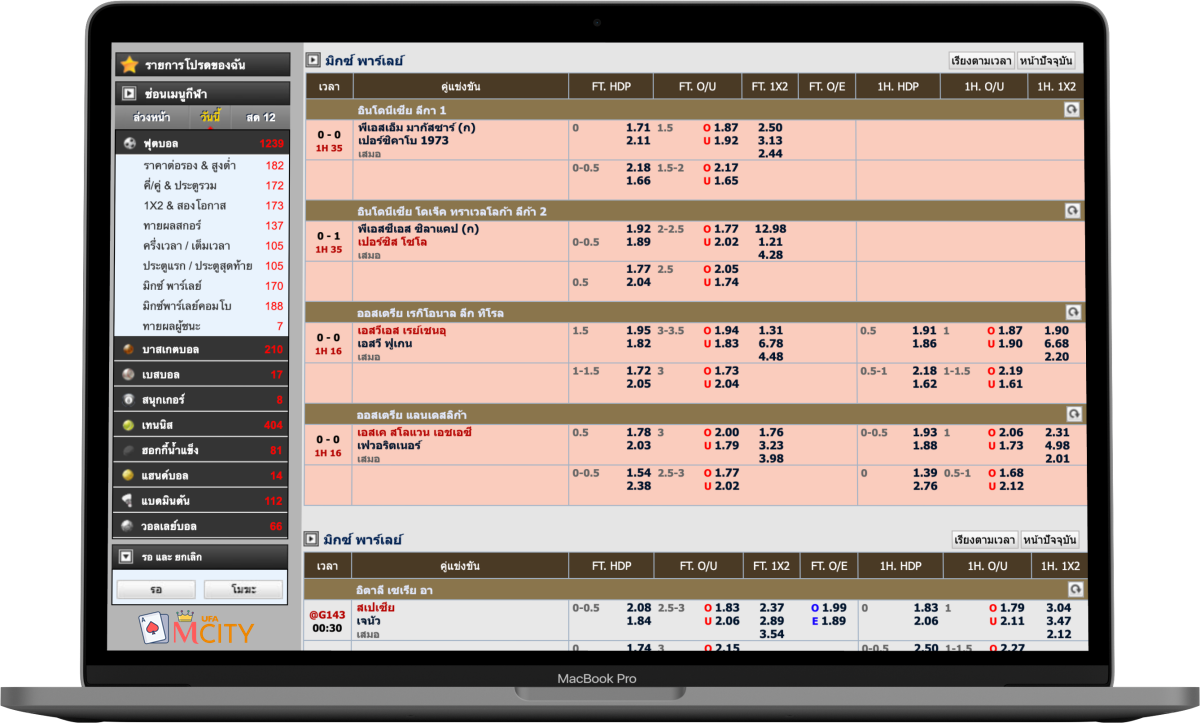
Task: Click the volleyball sport icon
Action: tap(128, 526)
